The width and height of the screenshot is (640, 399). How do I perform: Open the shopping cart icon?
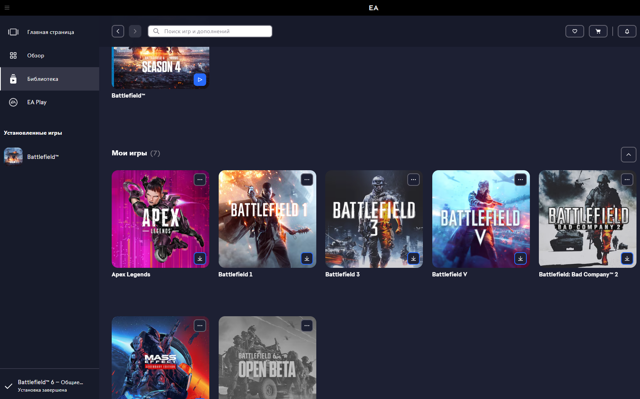coord(598,31)
